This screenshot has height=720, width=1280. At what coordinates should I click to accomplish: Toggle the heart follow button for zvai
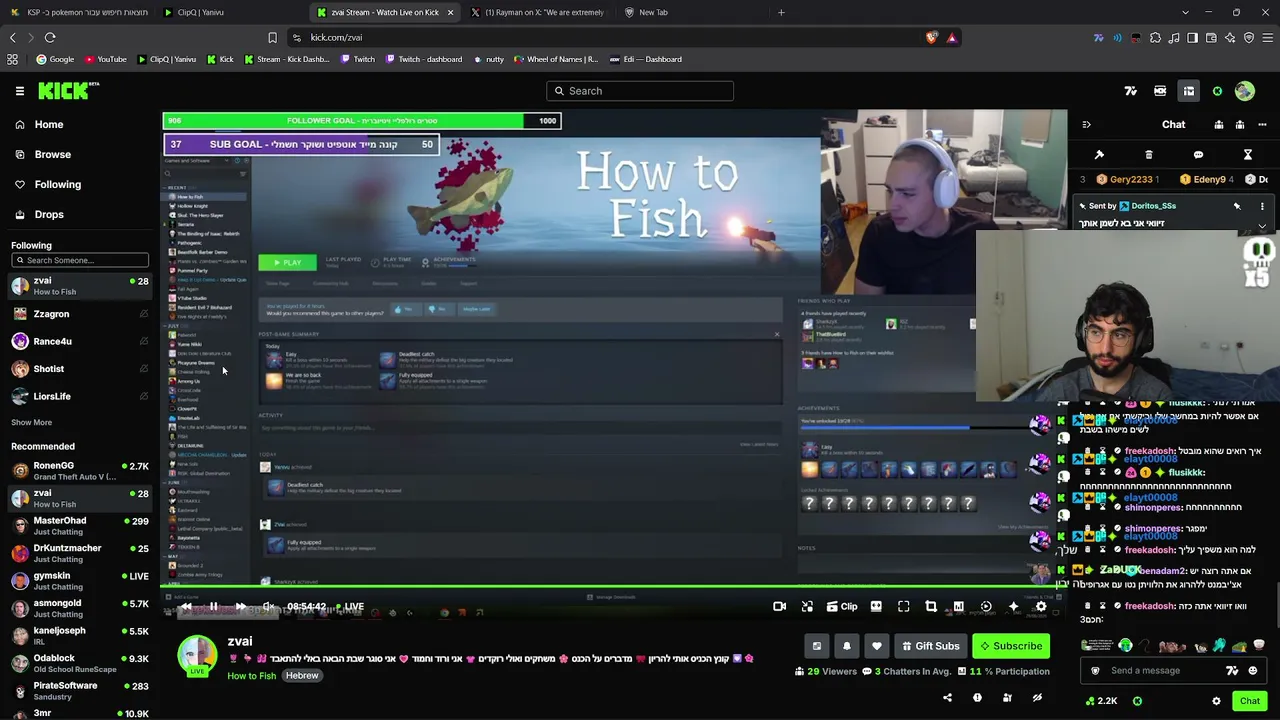[x=877, y=646]
